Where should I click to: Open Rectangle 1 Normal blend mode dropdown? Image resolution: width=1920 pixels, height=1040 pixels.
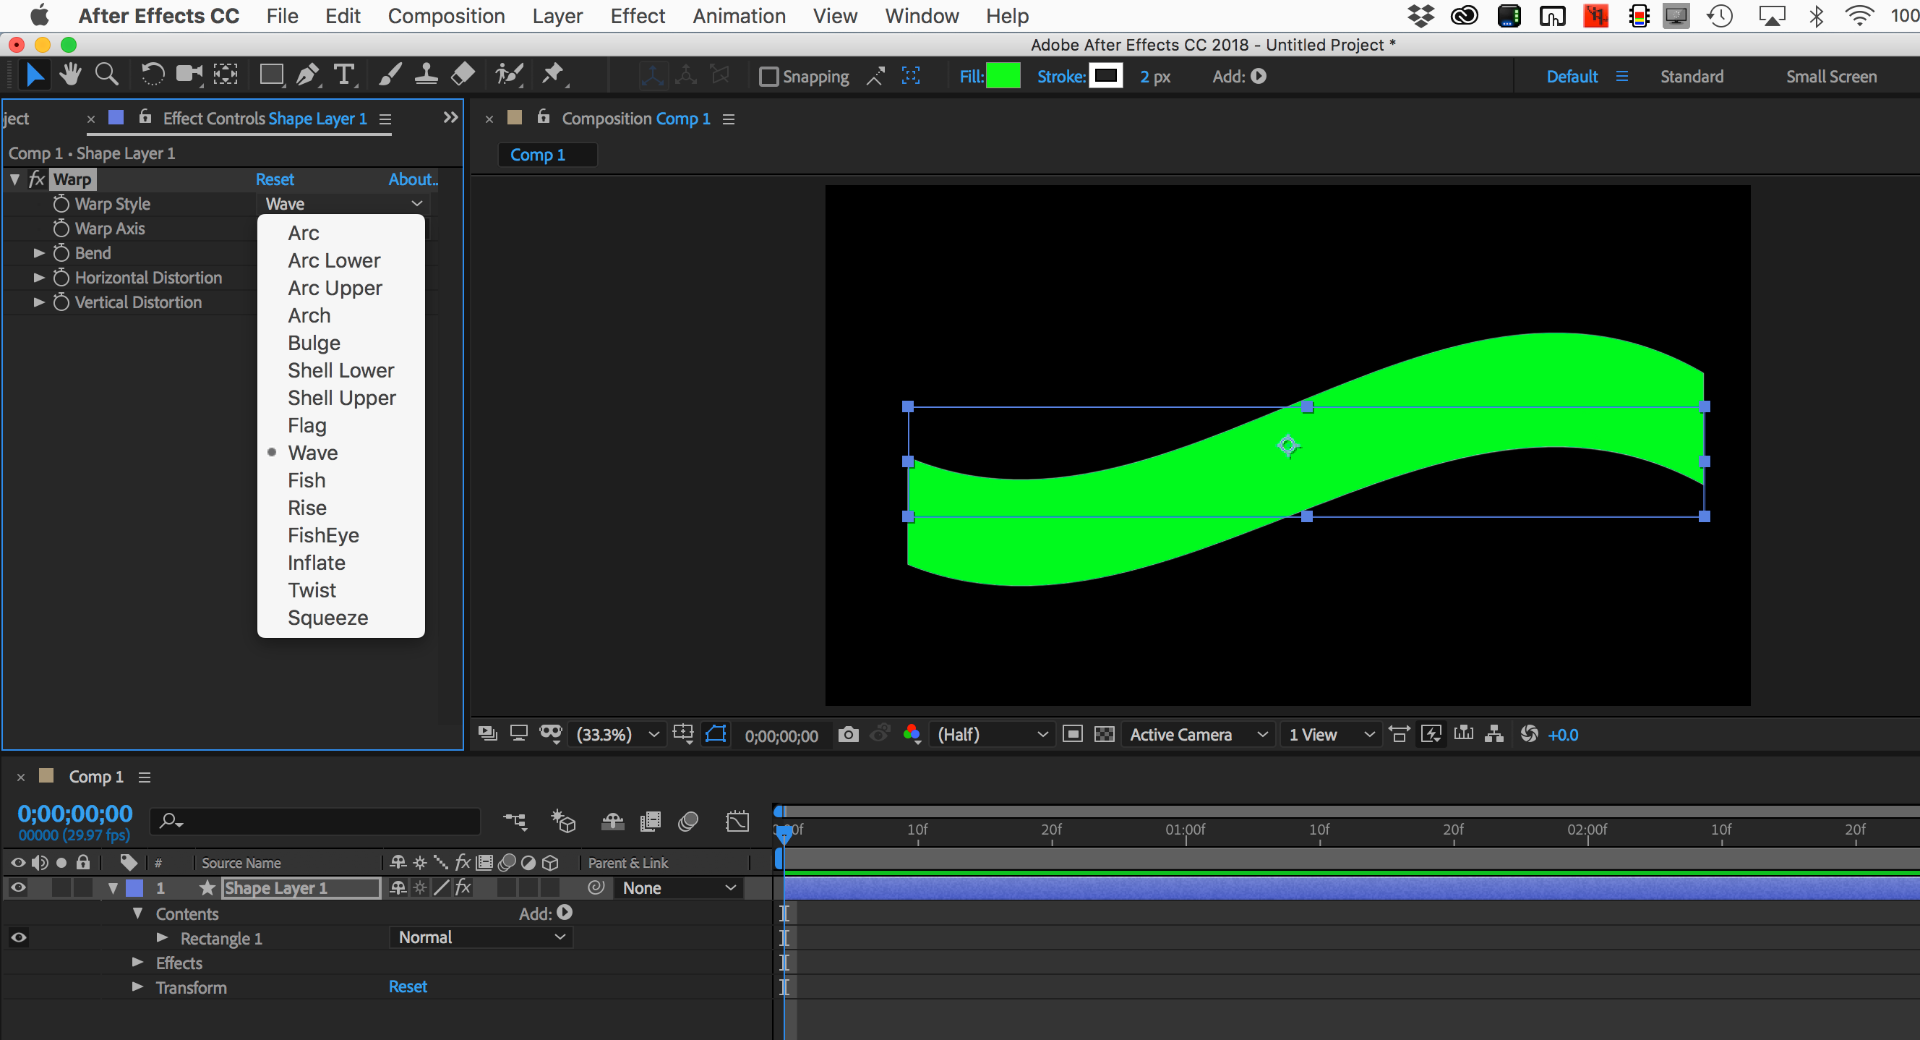click(480, 937)
